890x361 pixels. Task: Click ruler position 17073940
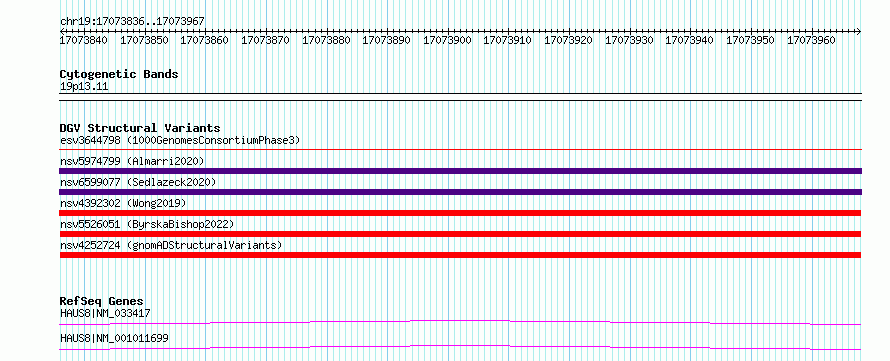[690, 40]
